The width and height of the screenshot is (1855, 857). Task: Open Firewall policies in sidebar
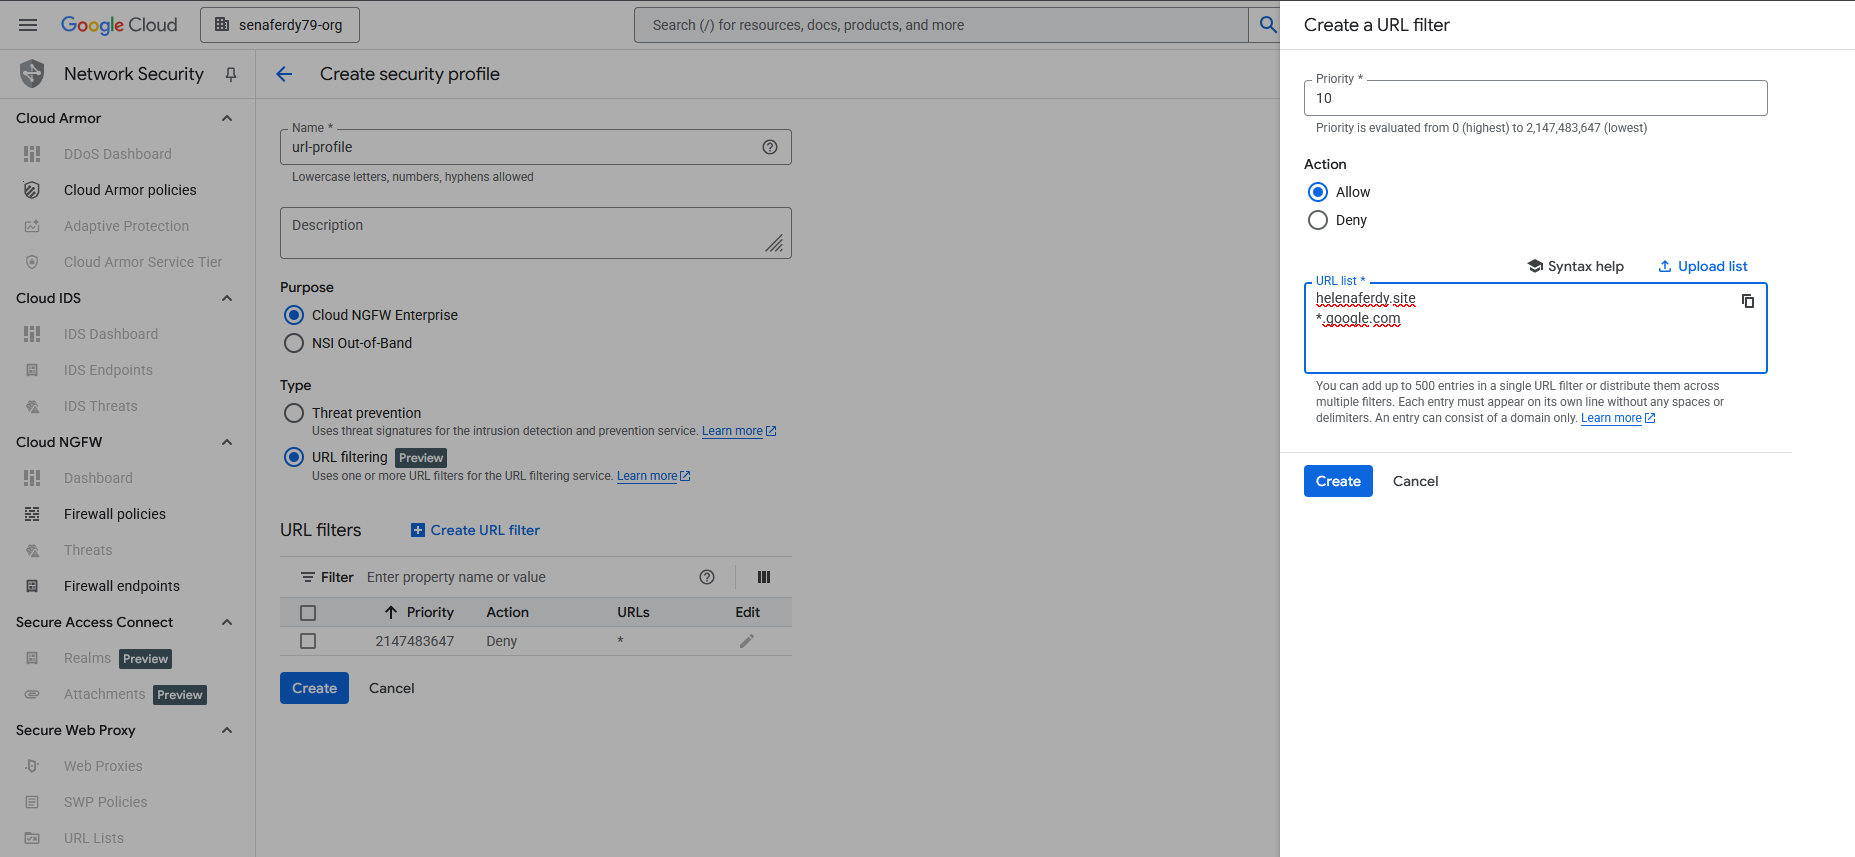(115, 514)
